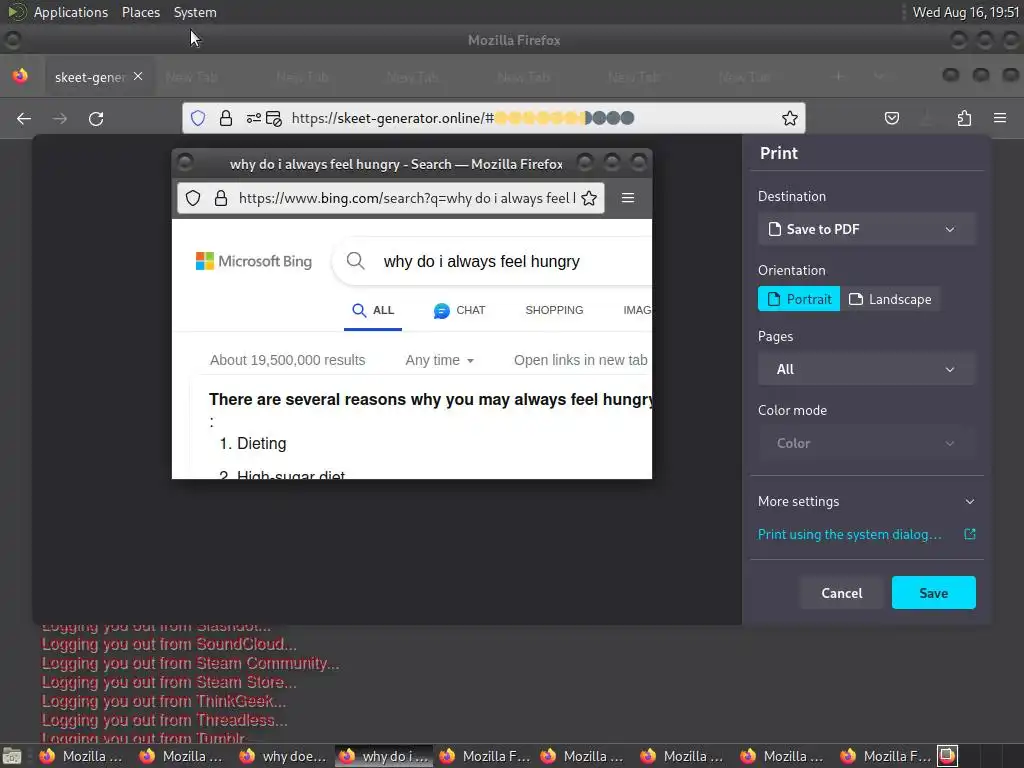Image resolution: width=1024 pixels, height=768 pixels.
Task: Click Print using the system dialog link
Action: click(x=850, y=534)
